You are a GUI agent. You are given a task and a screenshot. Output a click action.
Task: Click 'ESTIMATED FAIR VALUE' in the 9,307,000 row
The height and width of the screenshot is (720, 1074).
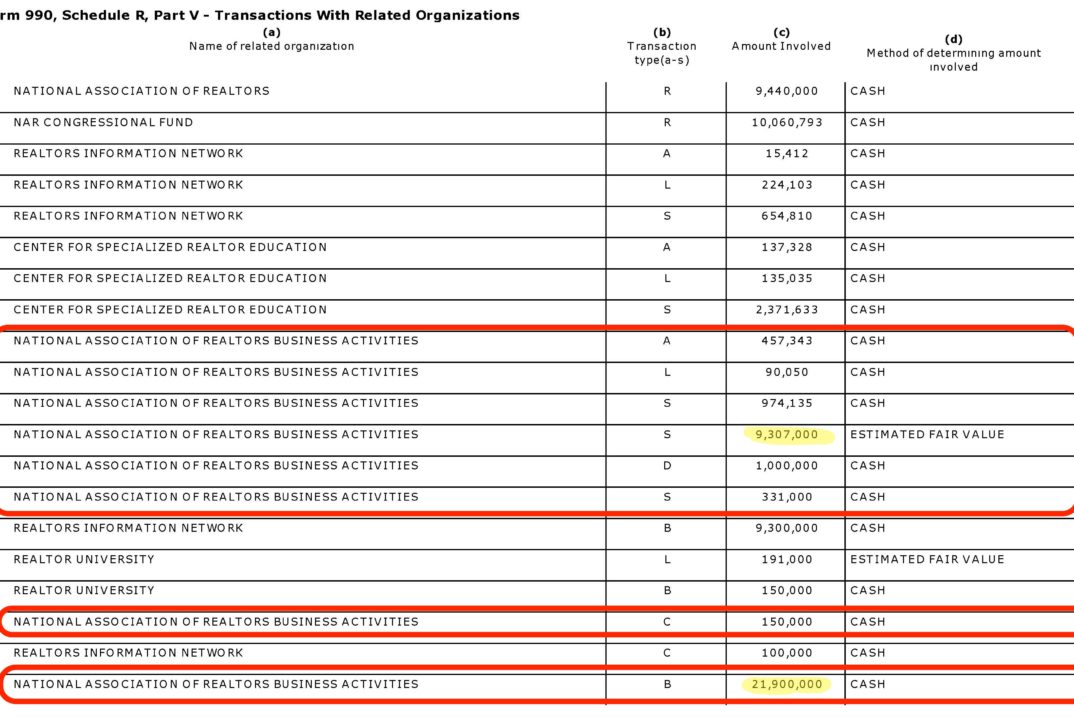click(x=927, y=434)
